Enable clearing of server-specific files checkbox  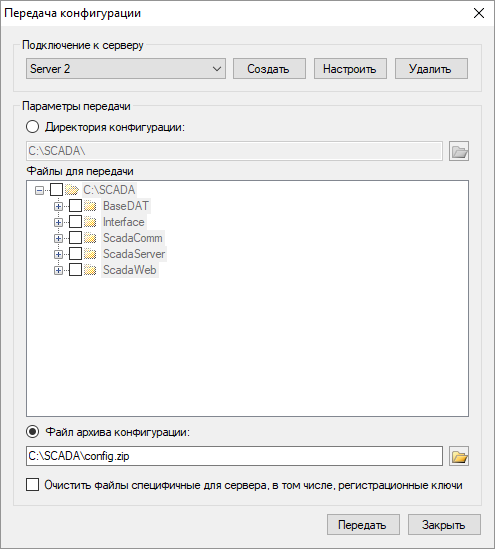33,485
